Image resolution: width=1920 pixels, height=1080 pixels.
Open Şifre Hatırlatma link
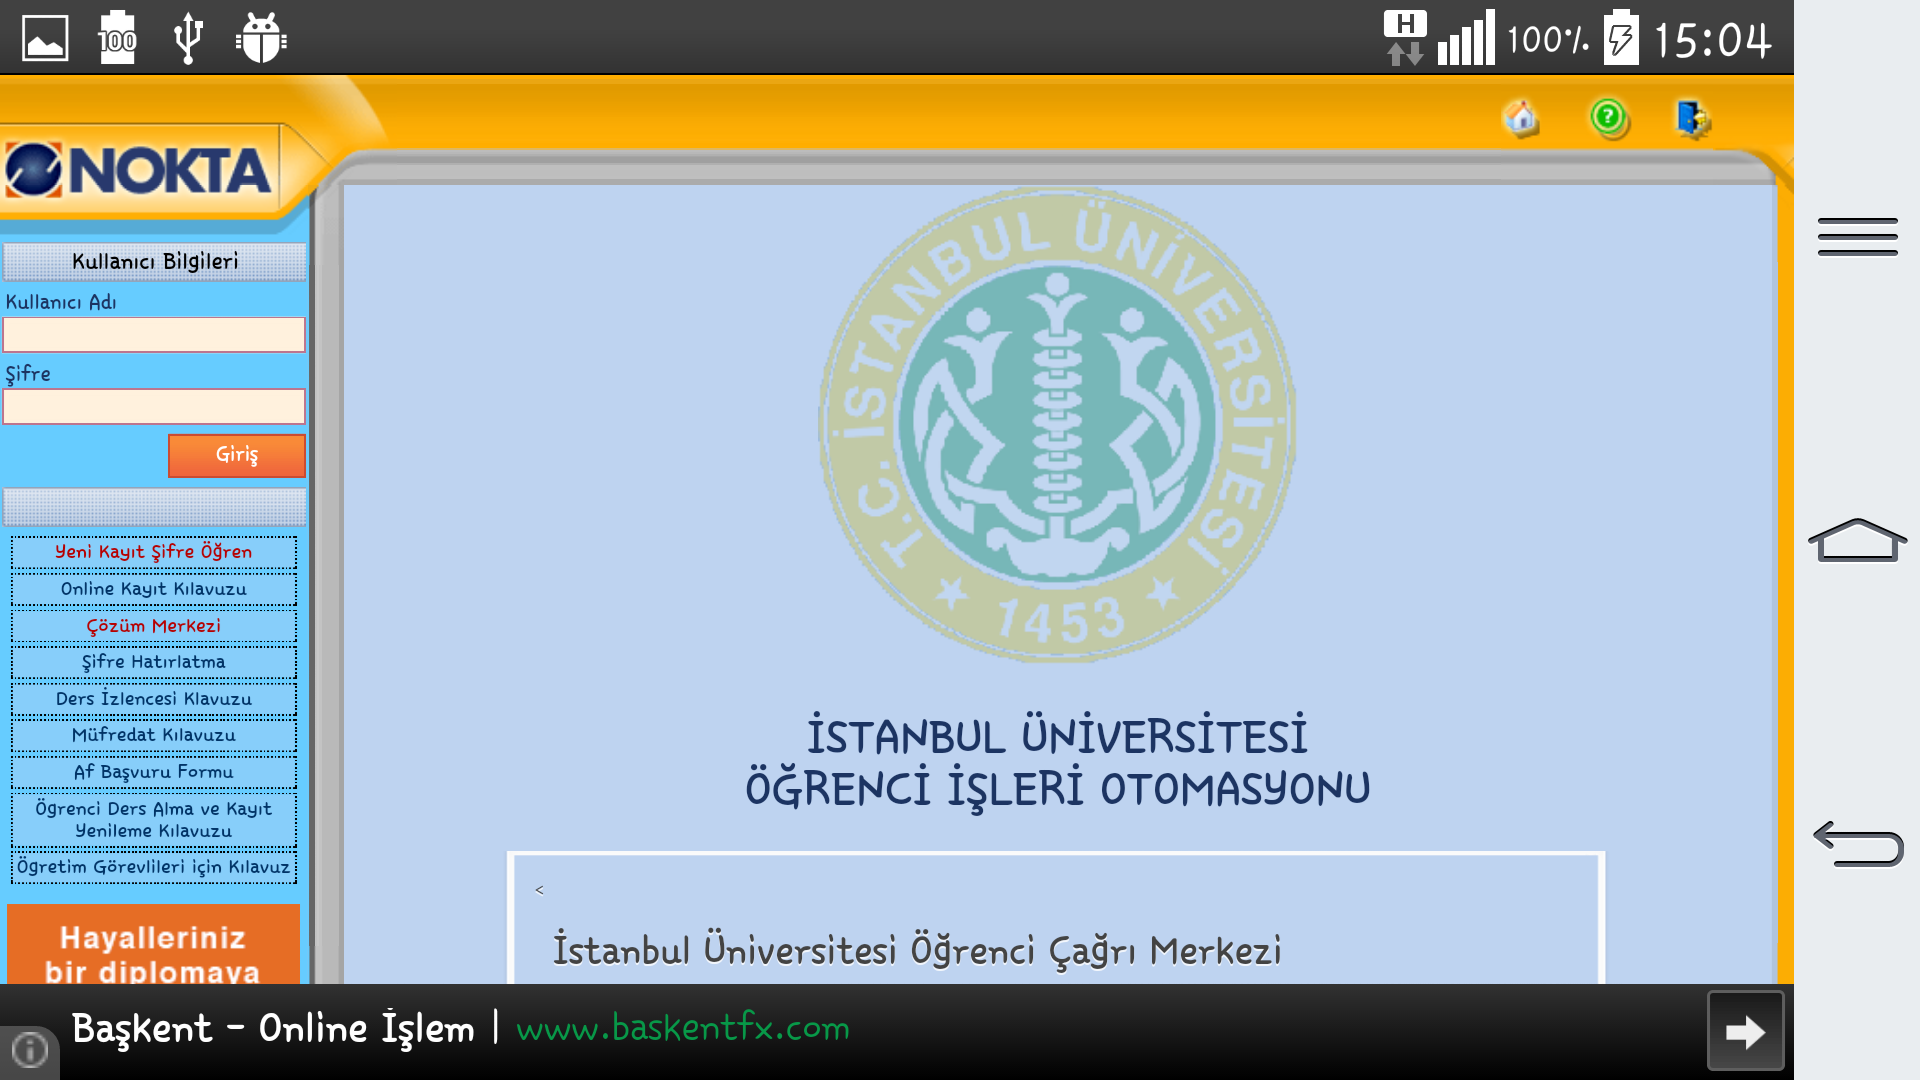point(154,662)
